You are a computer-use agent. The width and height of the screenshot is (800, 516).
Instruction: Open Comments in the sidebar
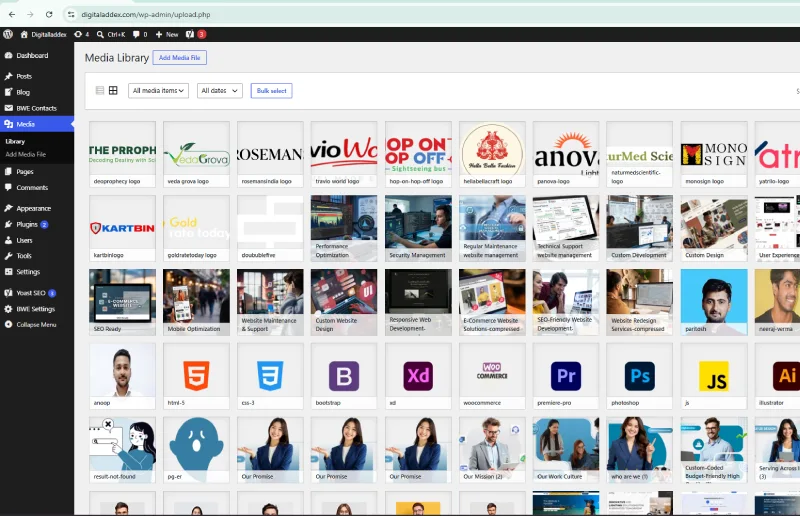click(32, 187)
